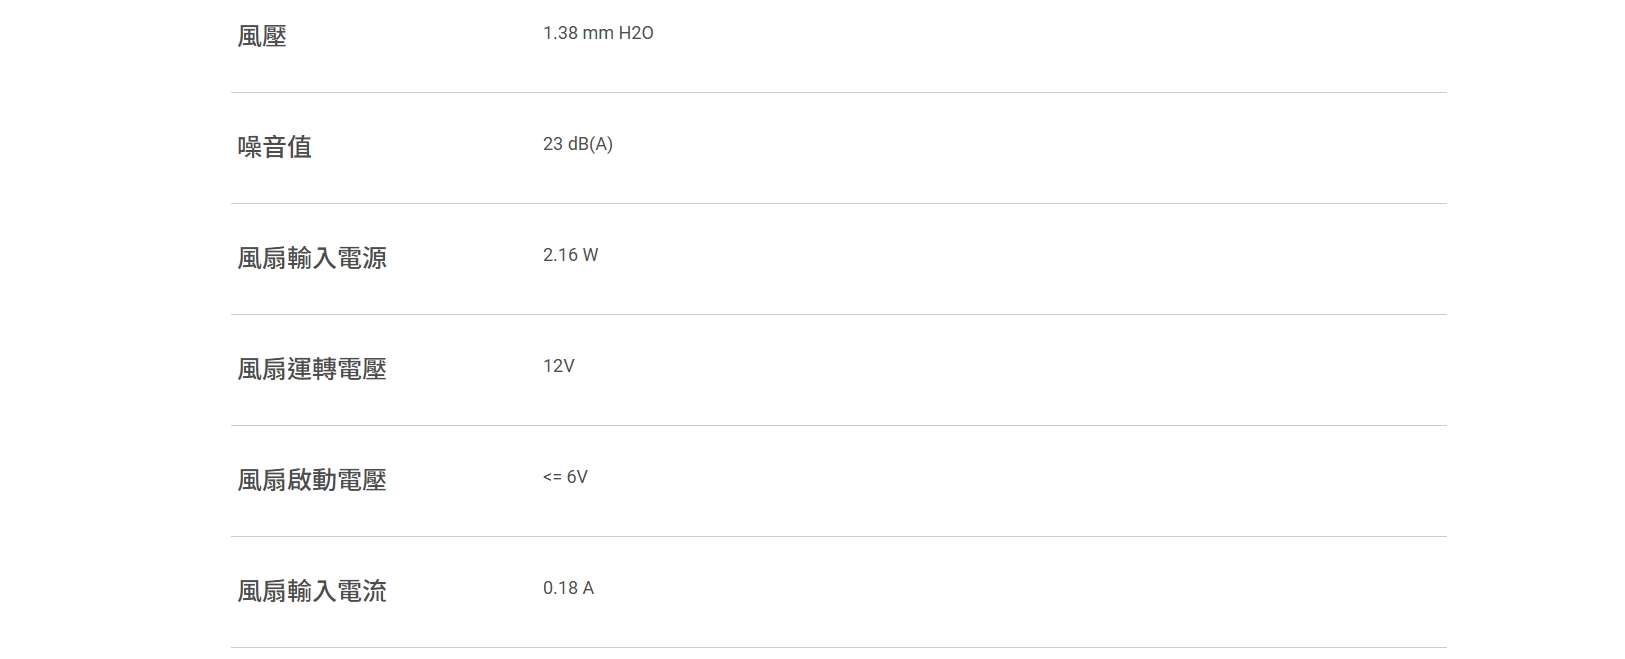Viewport: 1625px width, 659px height.
Task: Select the 0.18 A current value
Action: click(x=568, y=588)
